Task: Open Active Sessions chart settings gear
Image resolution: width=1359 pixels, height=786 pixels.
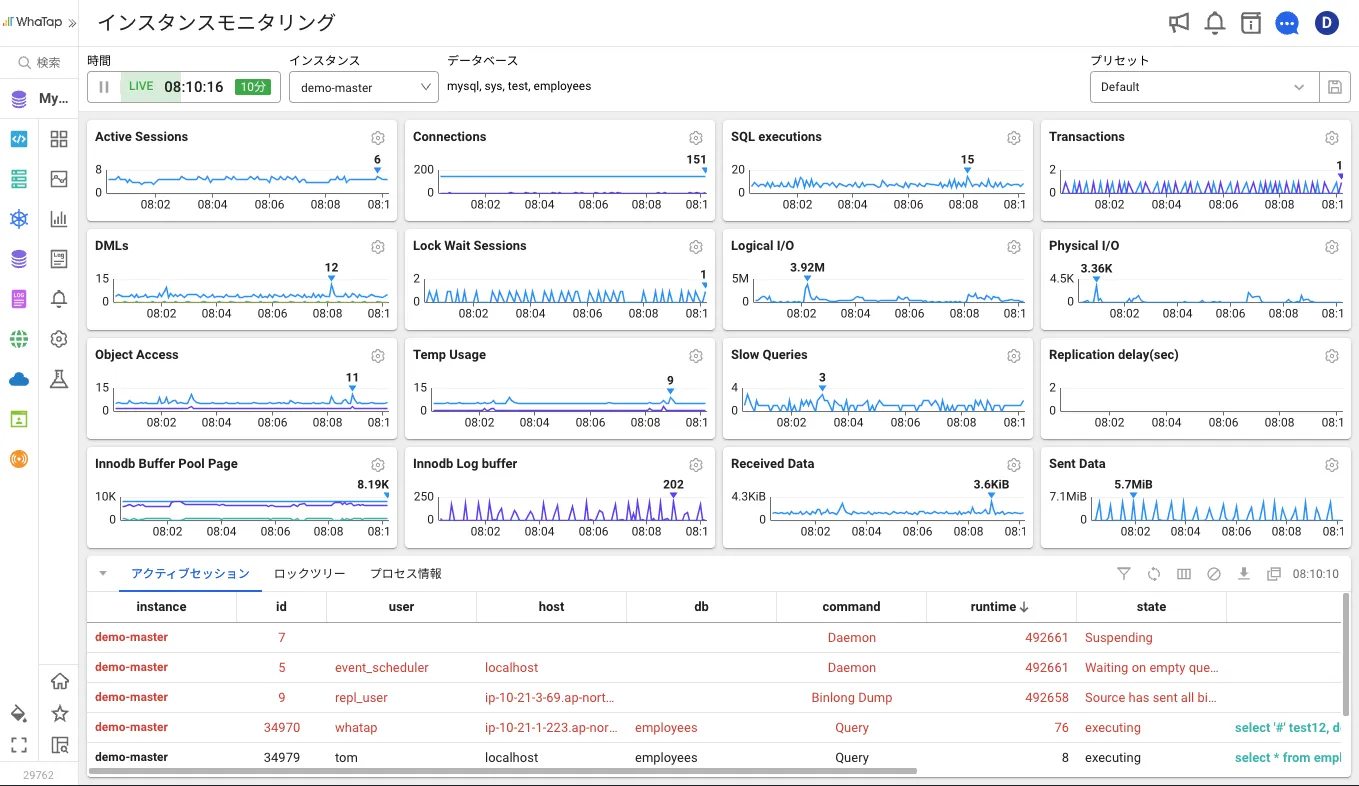Action: pyautogui.click(x=378, y=138)
